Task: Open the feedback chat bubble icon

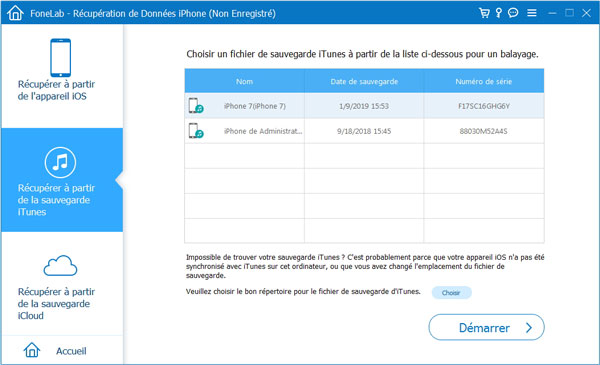Action: (x=513, y=13)
